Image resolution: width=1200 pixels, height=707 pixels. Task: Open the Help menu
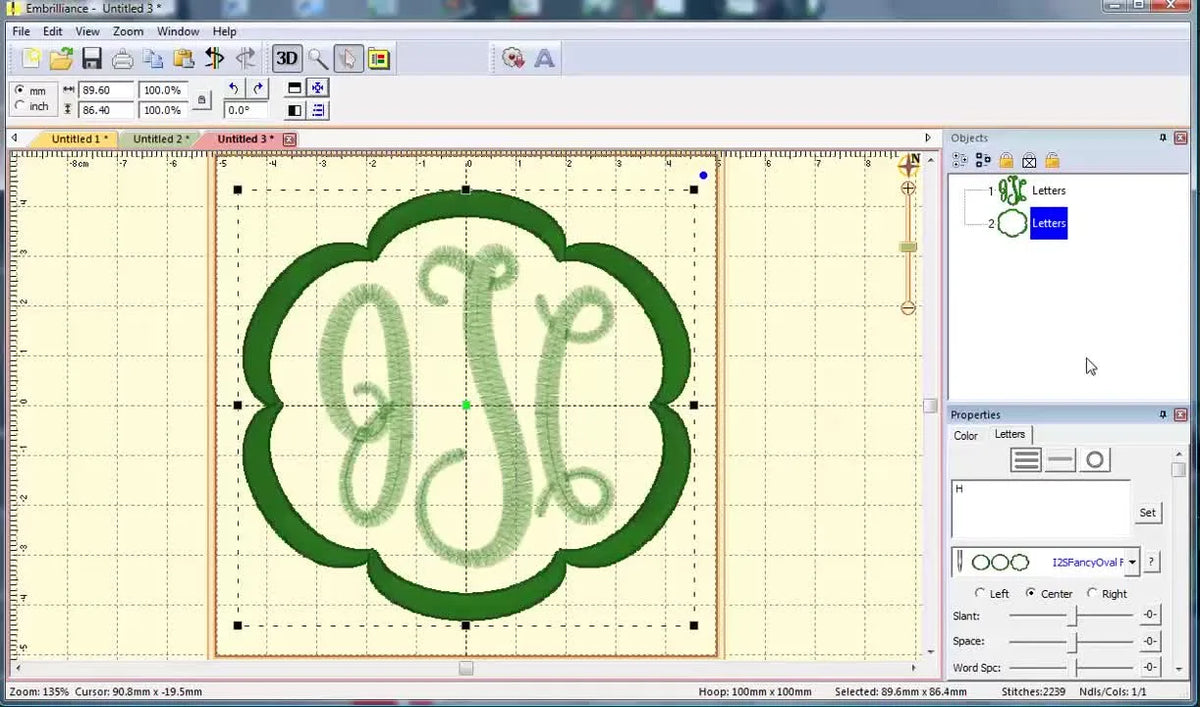(x=225, y=31)
